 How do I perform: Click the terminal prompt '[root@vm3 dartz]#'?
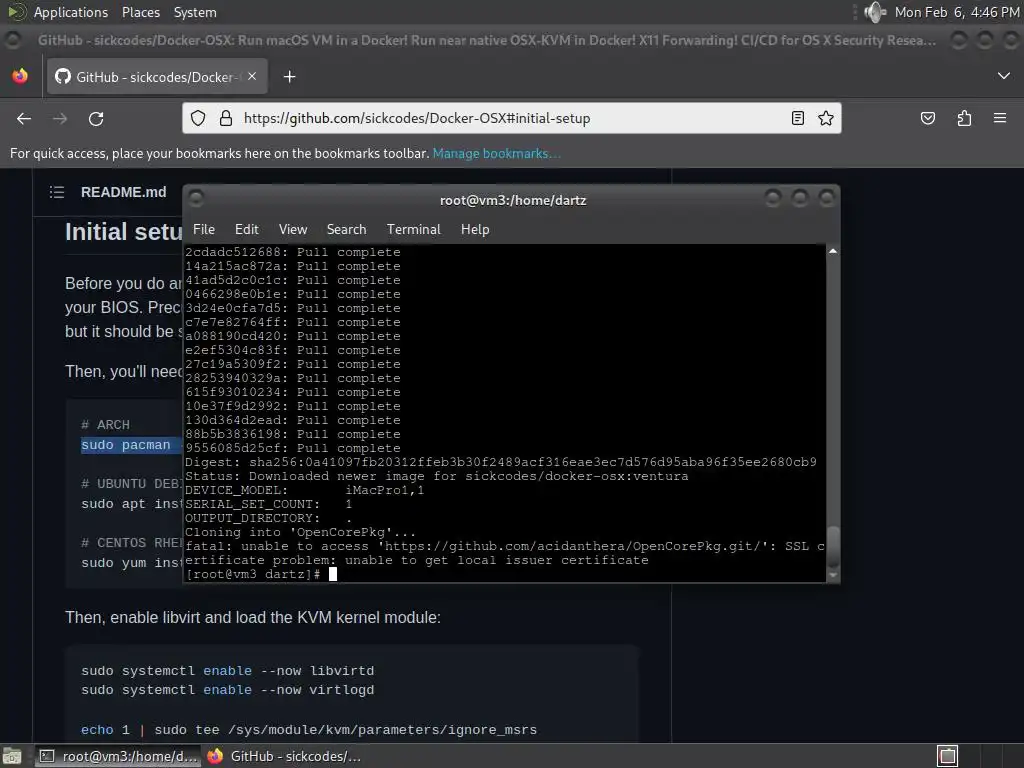[252, 574]
